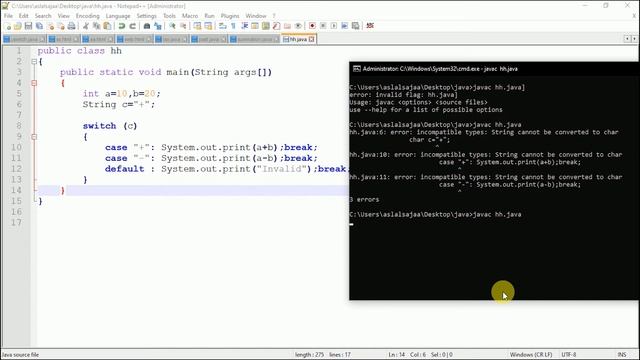640x360 pixels.
Task: Click the Paste toolbar icon
Action: 107,26
